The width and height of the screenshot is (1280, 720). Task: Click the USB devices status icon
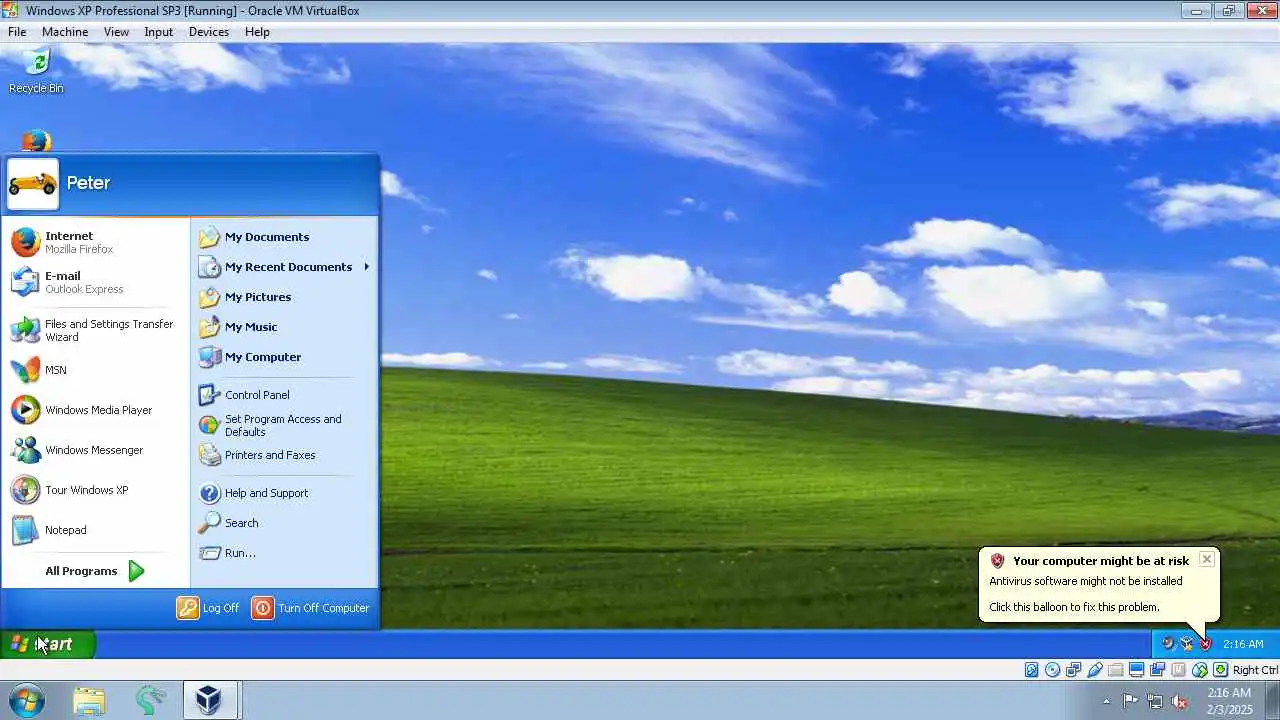[1095, 670]
